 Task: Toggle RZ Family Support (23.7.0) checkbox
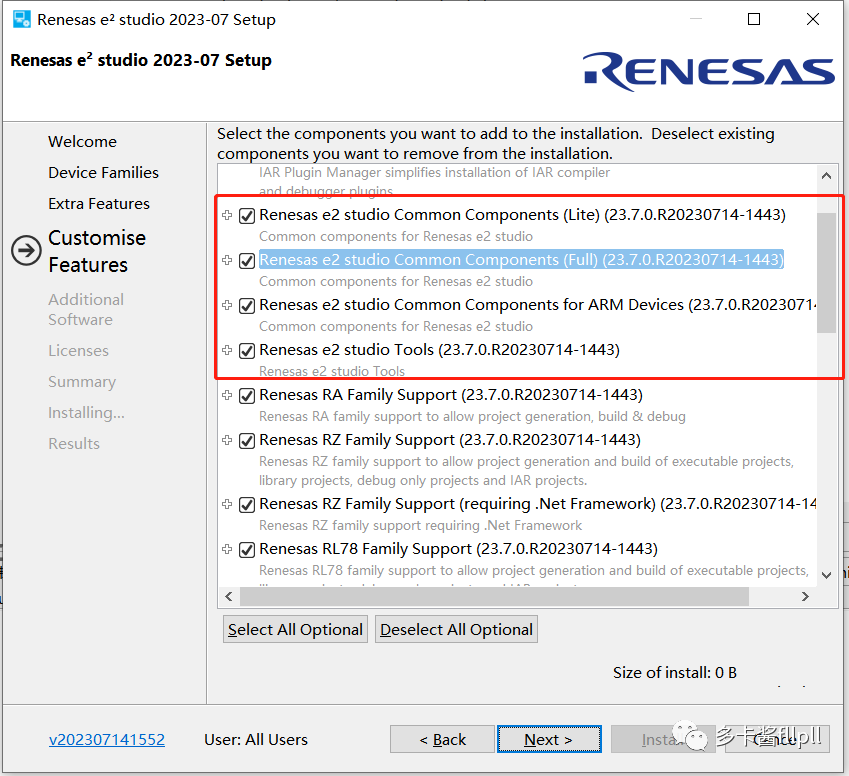(247, 440)
